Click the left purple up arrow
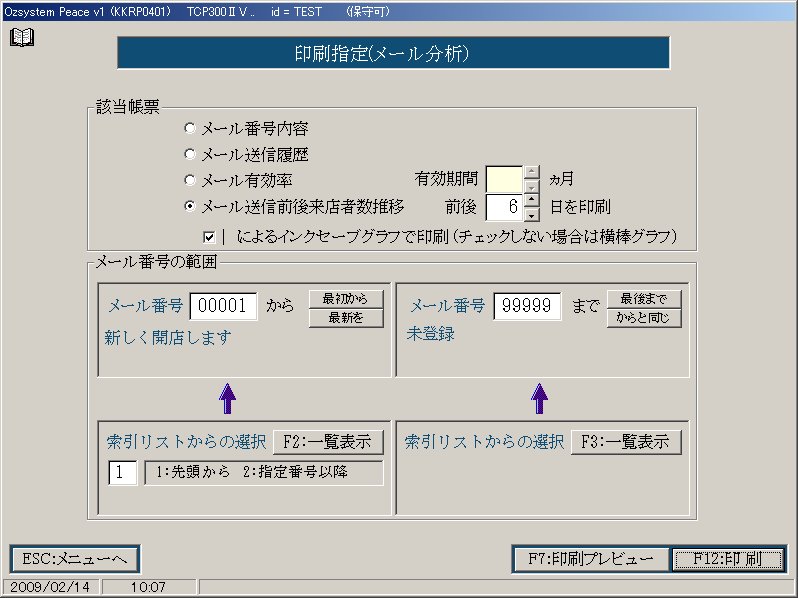Image resolution: width=798 pixels, height=598 pixels. point(227,398)
